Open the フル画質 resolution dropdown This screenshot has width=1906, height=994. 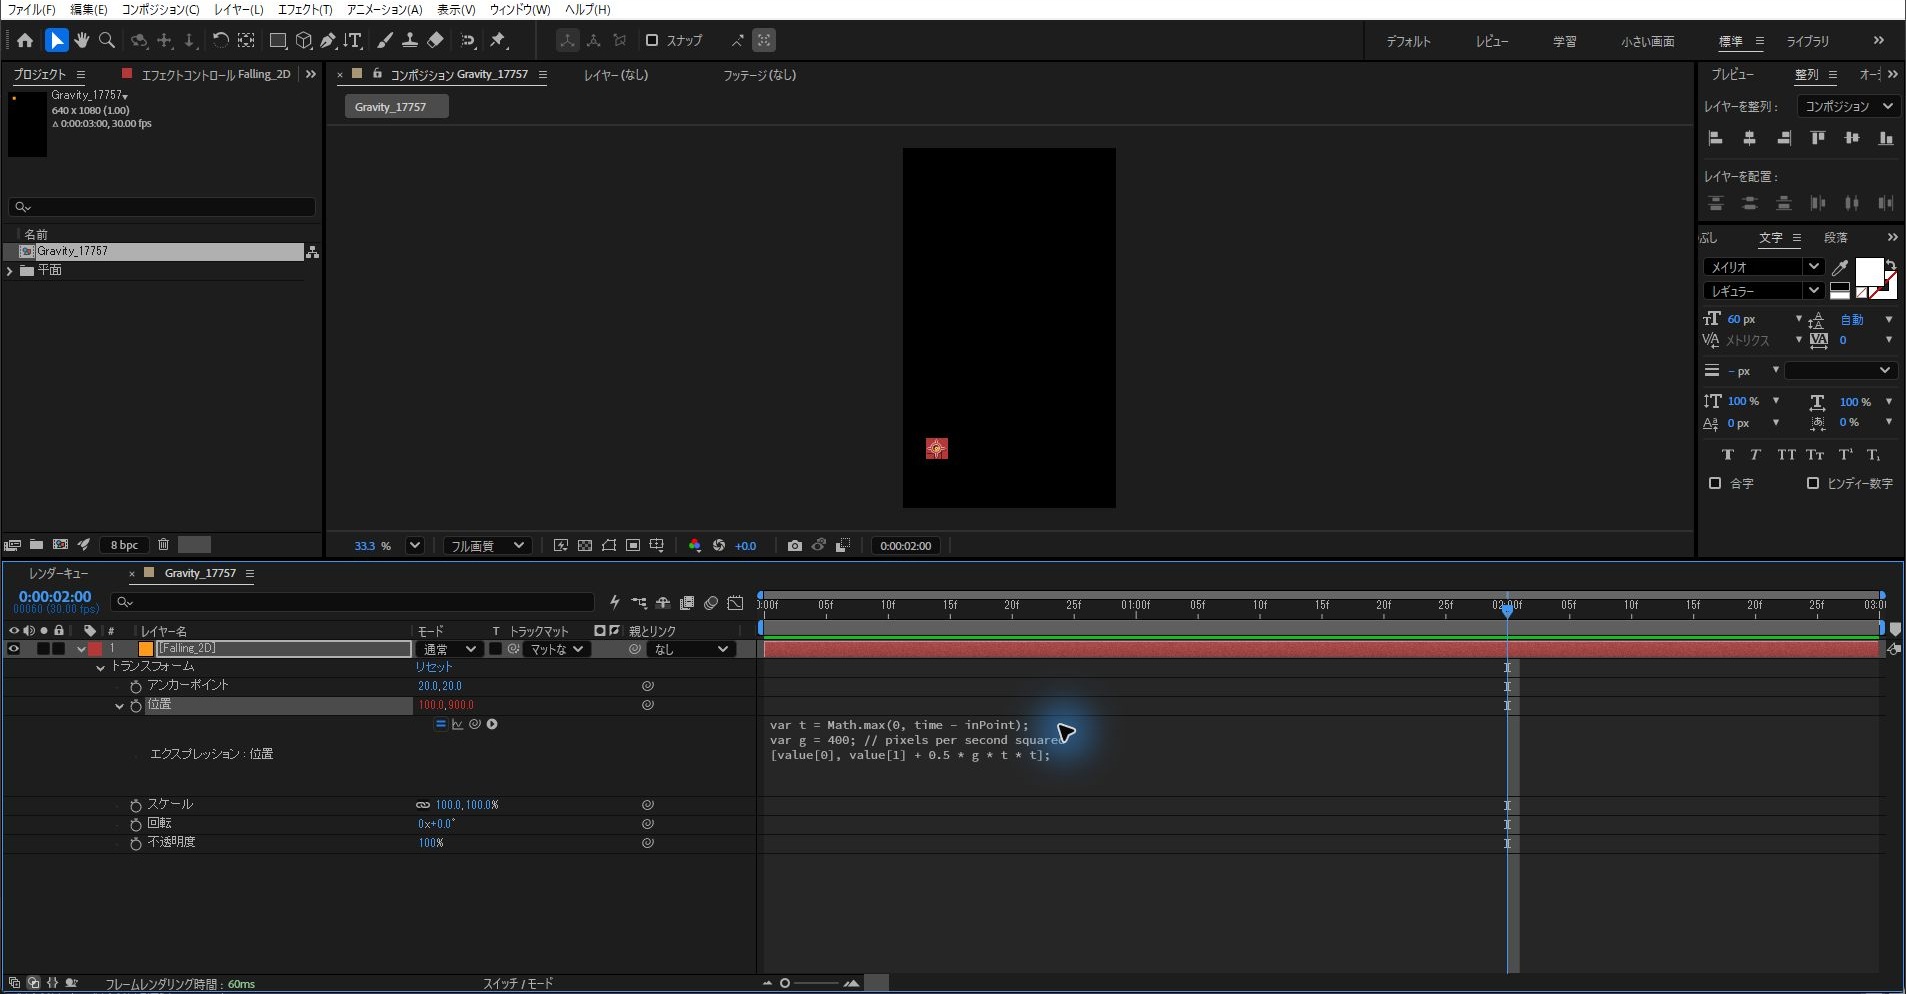coord(486,545)
